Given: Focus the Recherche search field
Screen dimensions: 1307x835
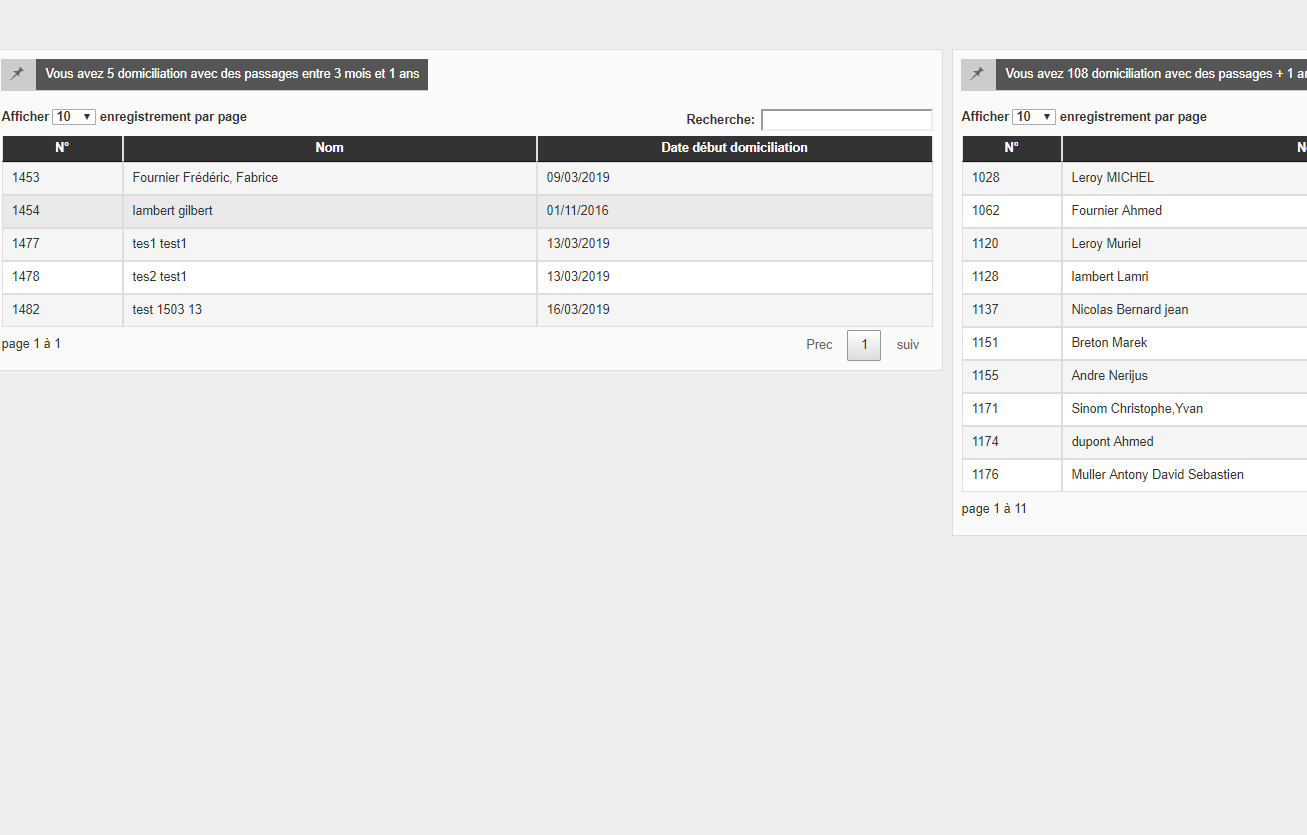Looking at the screenshot, I should pos(847,120).
